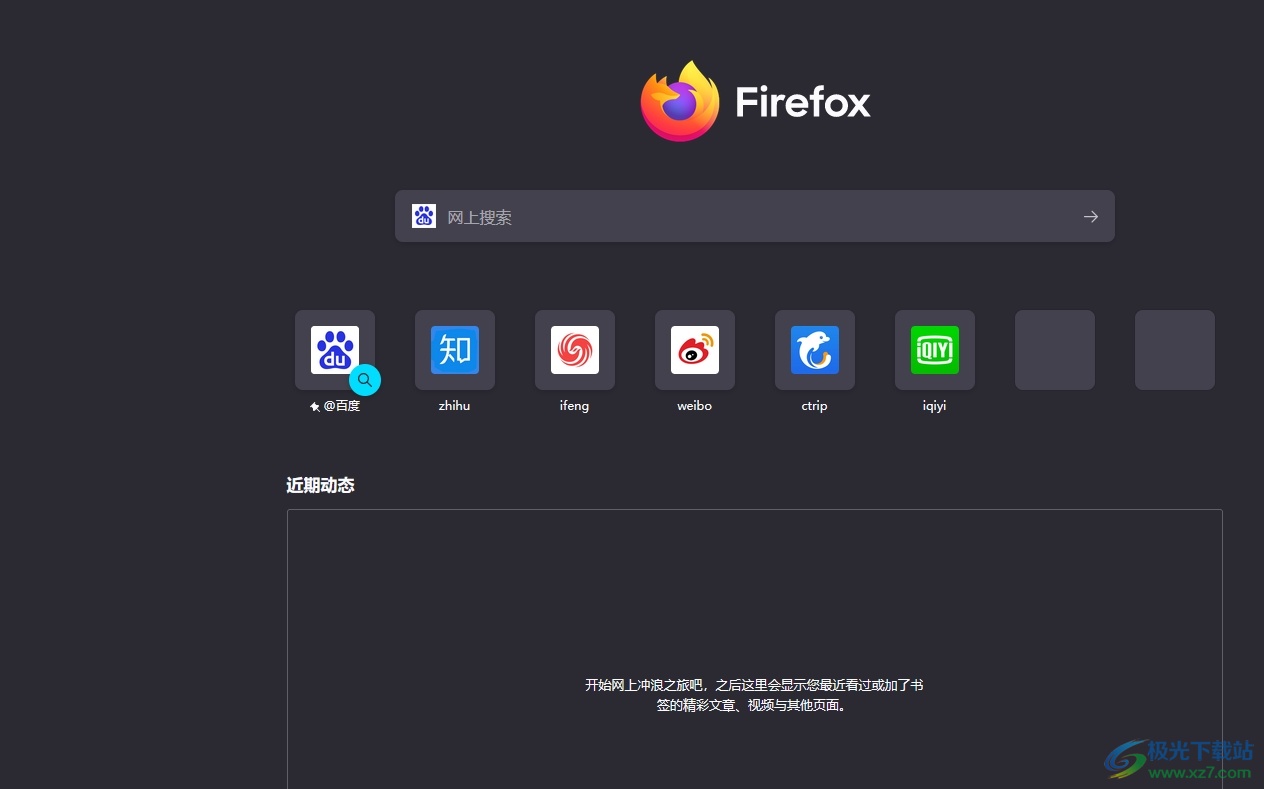Click the last empty shortcut tile

point(1175,350)
